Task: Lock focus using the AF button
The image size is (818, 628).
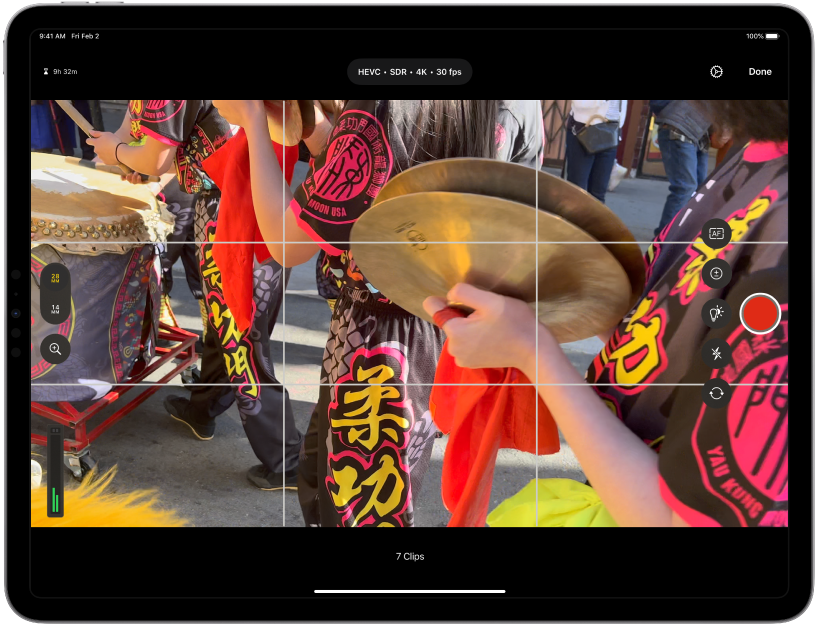Action: pyautogui.click(x=717, y=232)
